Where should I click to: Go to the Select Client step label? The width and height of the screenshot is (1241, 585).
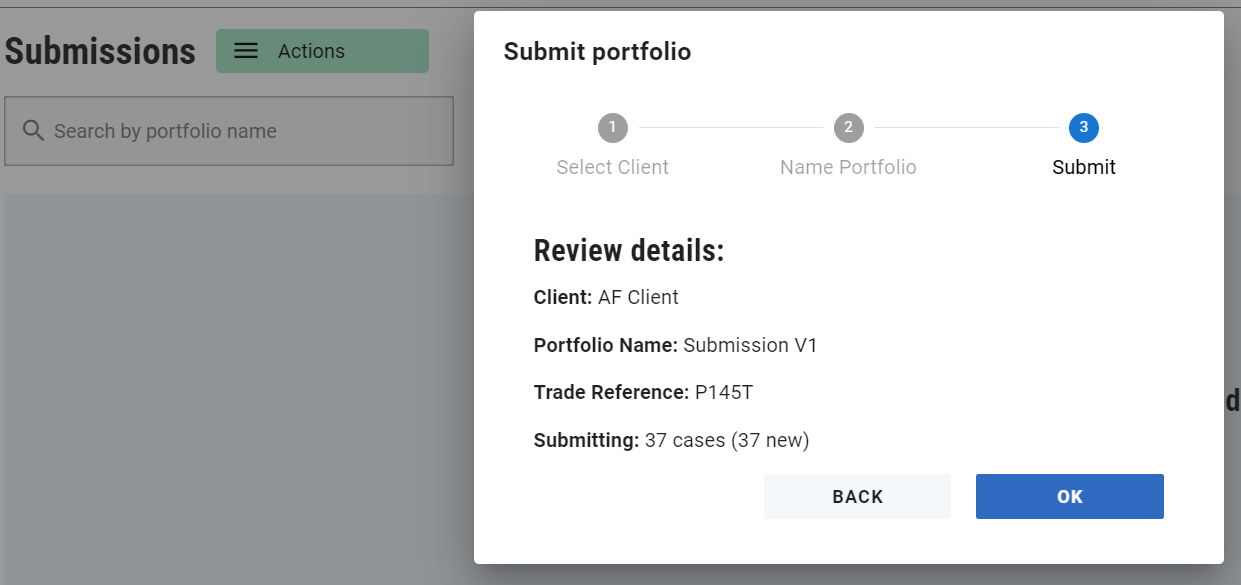pos(612,167)
